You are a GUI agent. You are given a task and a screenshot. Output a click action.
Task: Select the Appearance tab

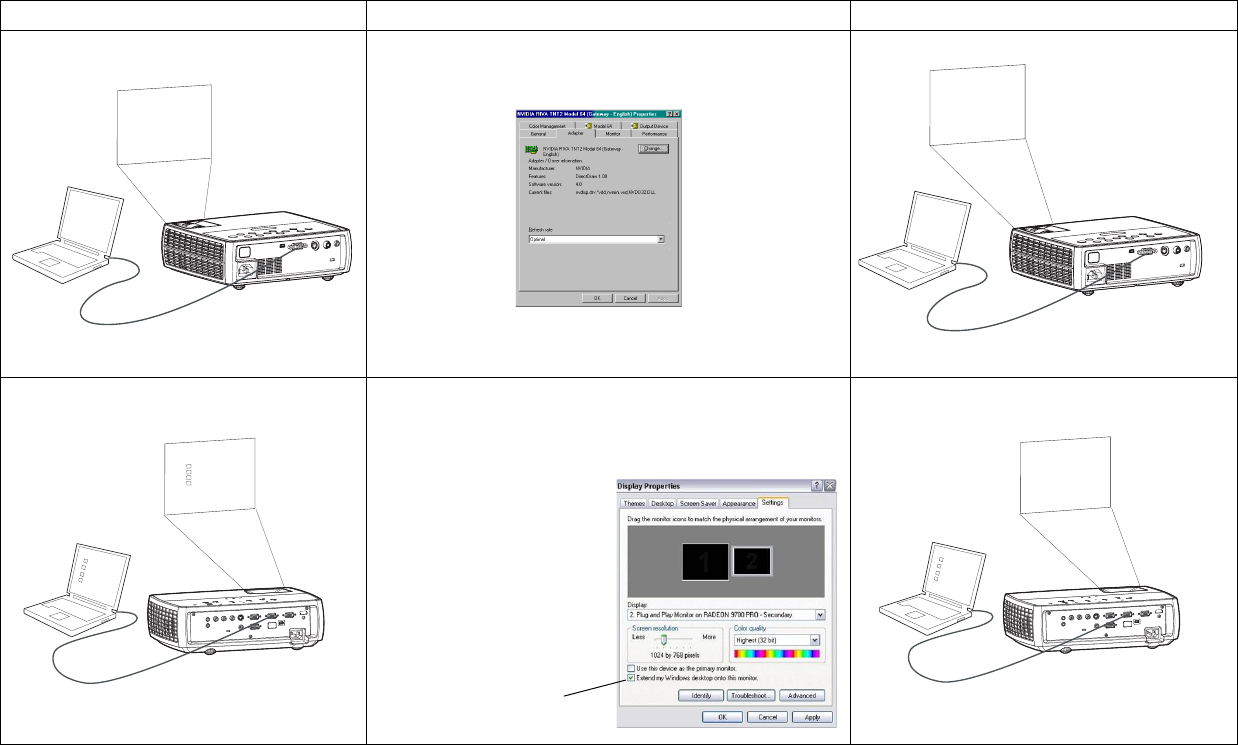(738, 504)
